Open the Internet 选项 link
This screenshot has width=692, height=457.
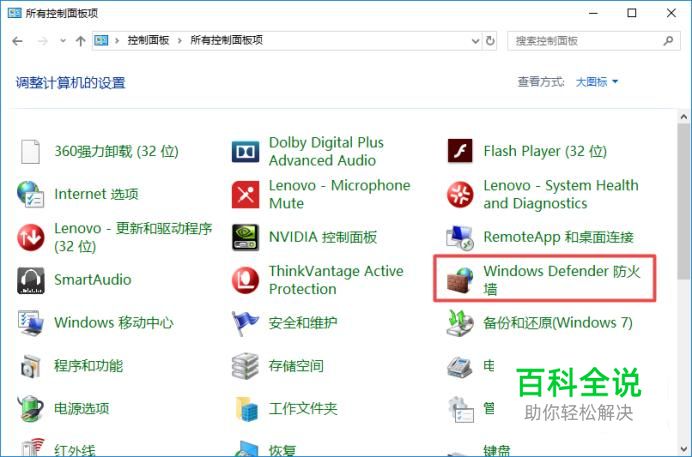[96, 194]
